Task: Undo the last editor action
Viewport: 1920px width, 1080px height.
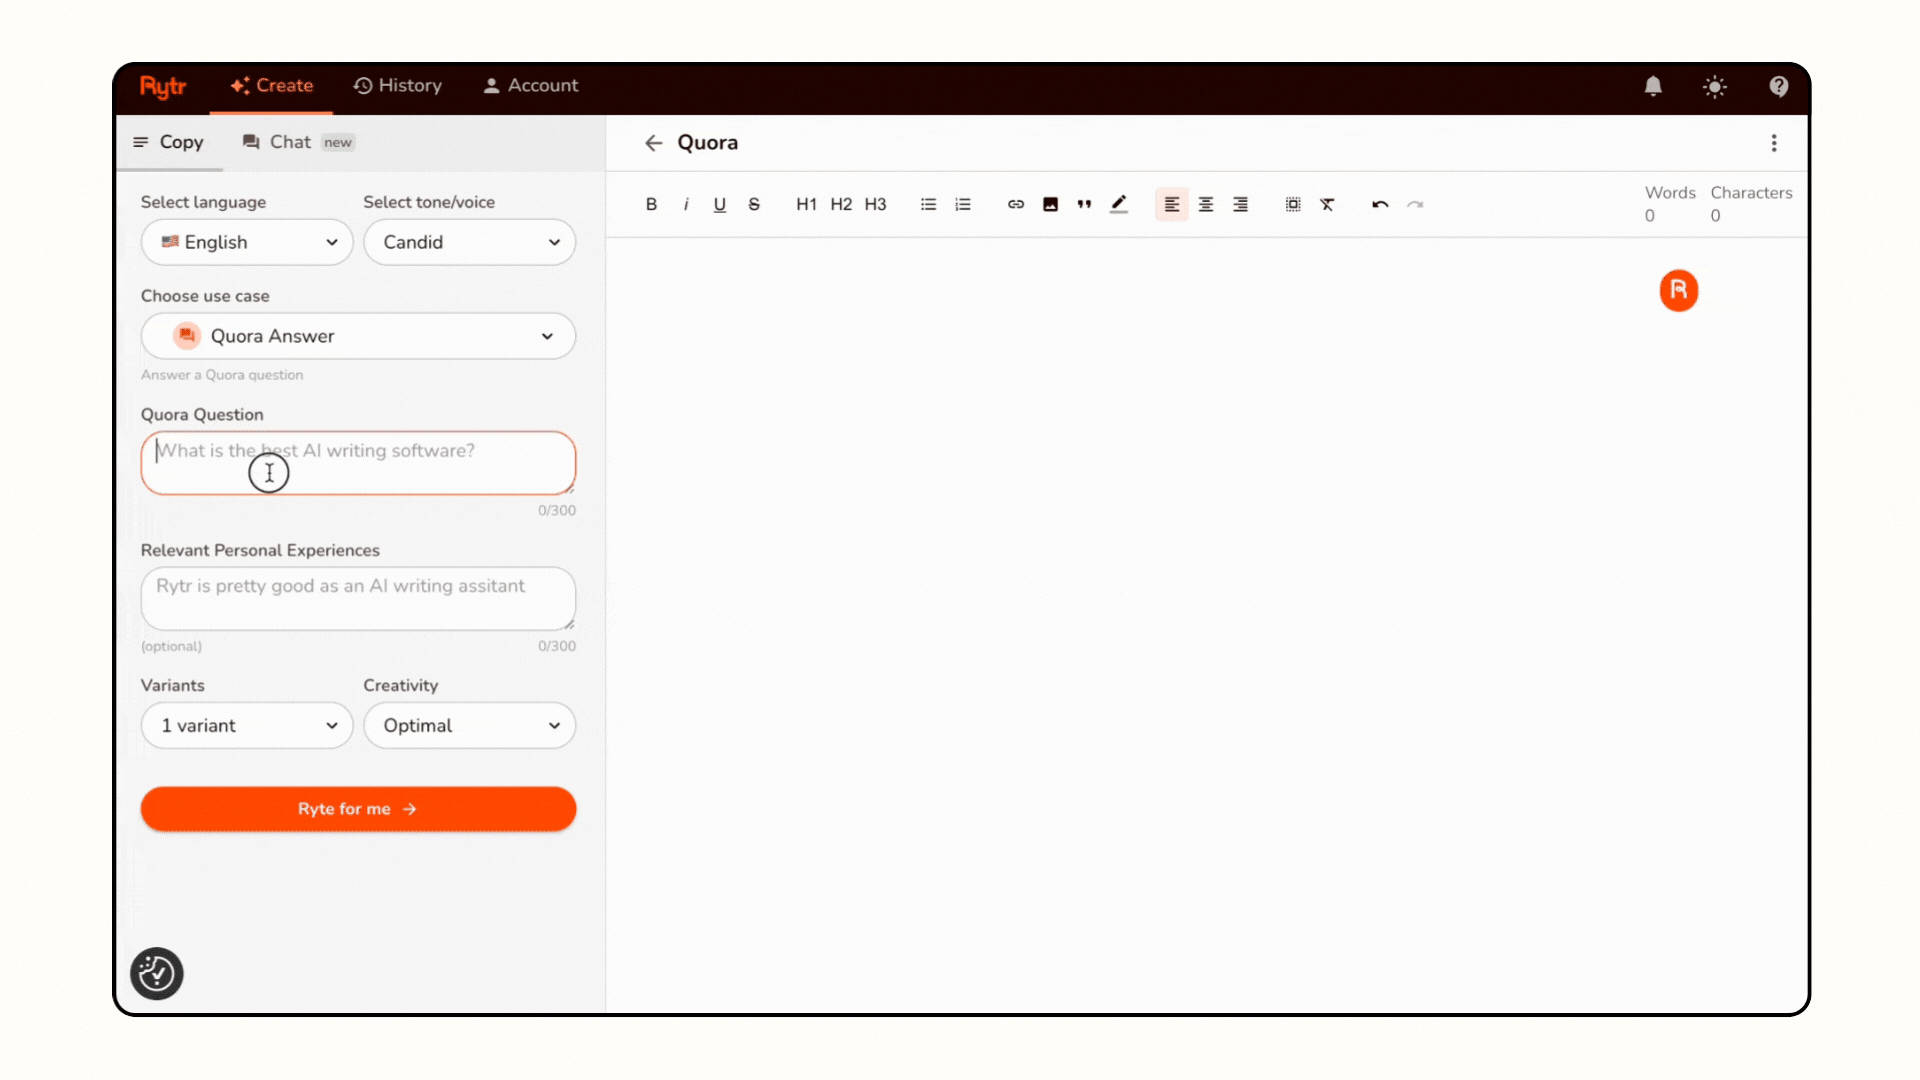Action: click(x=1379, y=204)
